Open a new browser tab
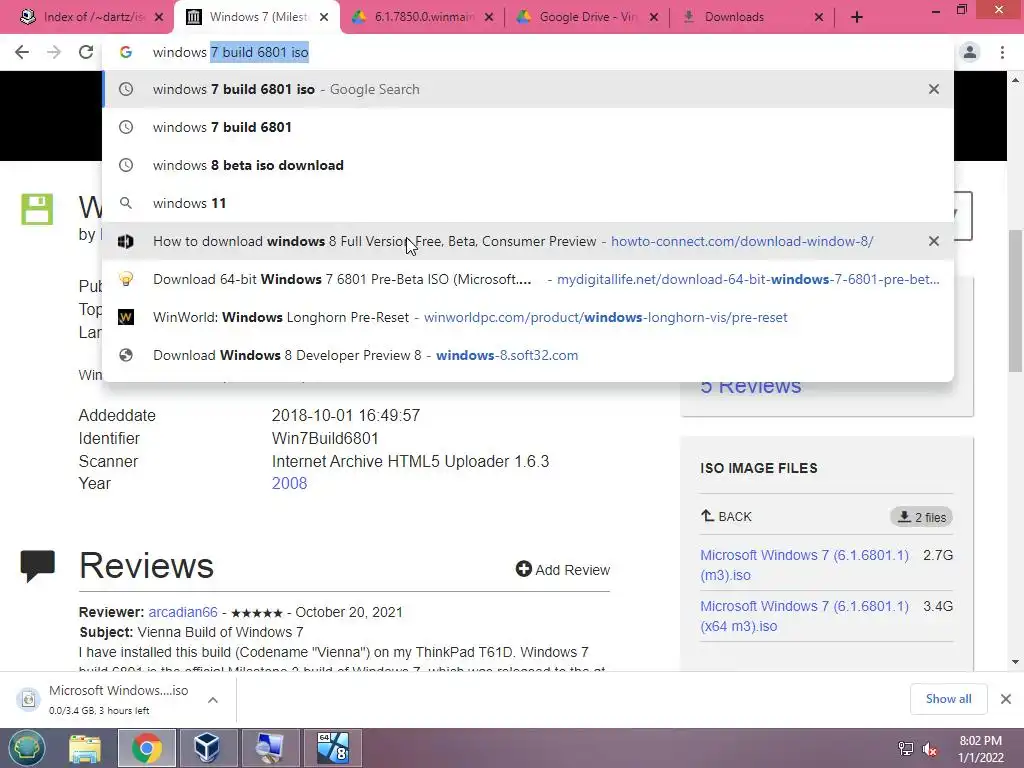 coord(857,17)
